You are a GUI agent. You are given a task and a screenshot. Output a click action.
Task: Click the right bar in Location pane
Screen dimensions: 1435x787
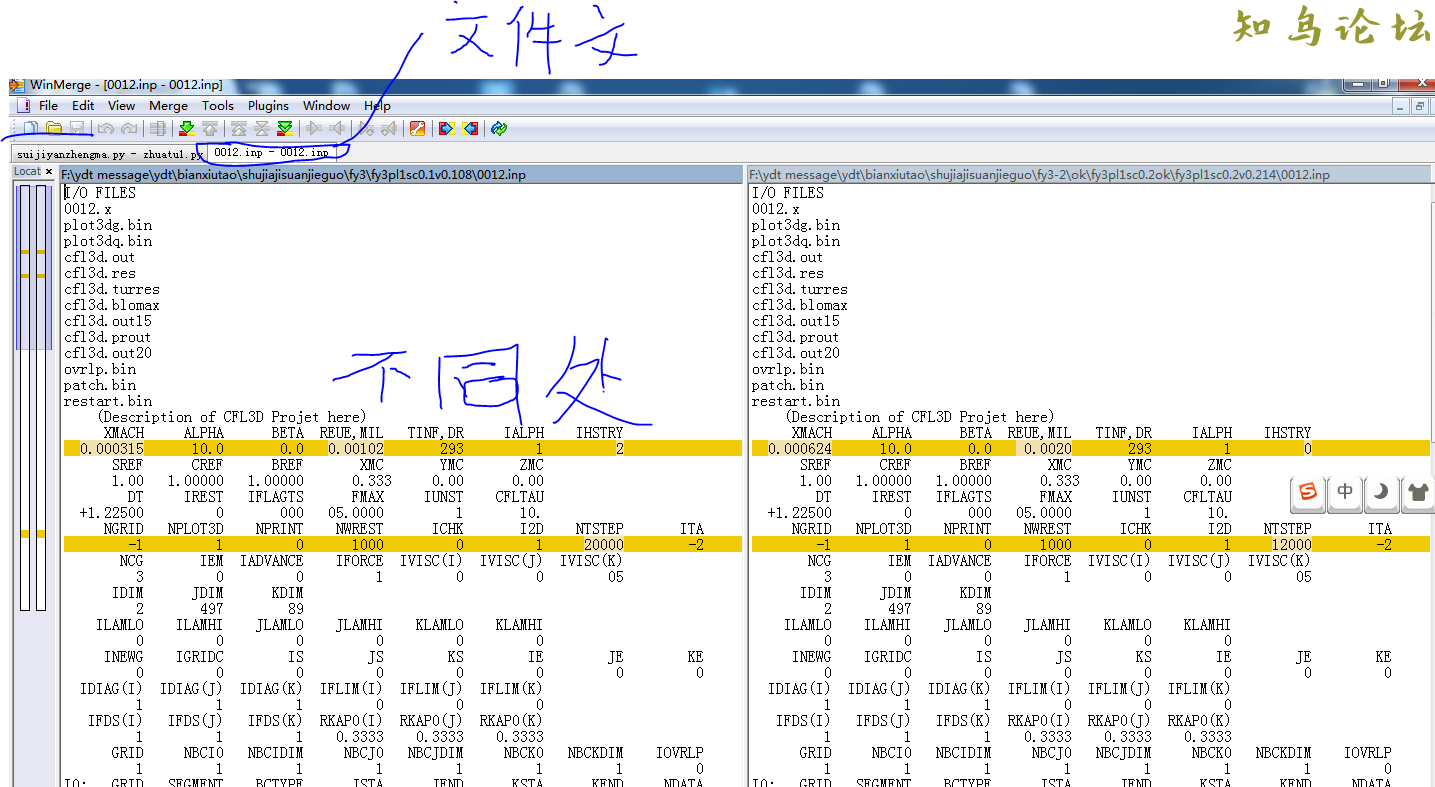point(41,397)
